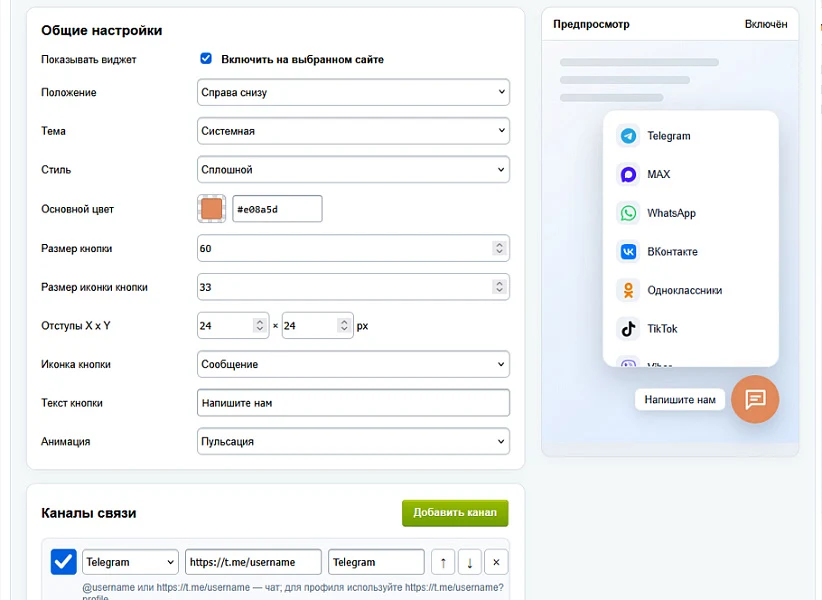Click the Общие настройки heading
This screenshot has width=822, height=600.
(102, 30)
